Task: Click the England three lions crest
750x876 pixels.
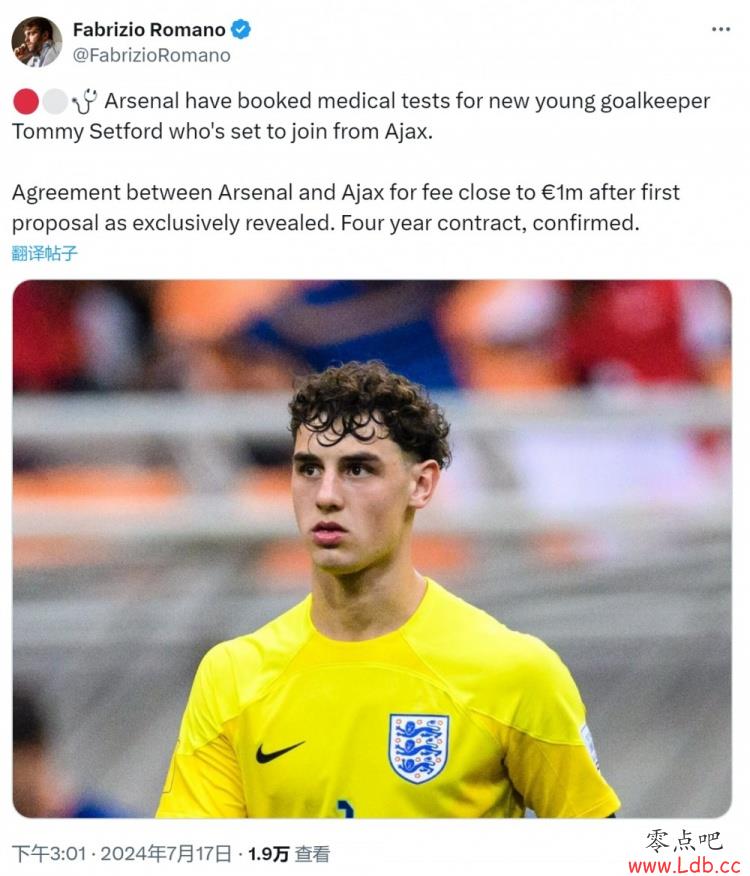Action: (419, 748)
